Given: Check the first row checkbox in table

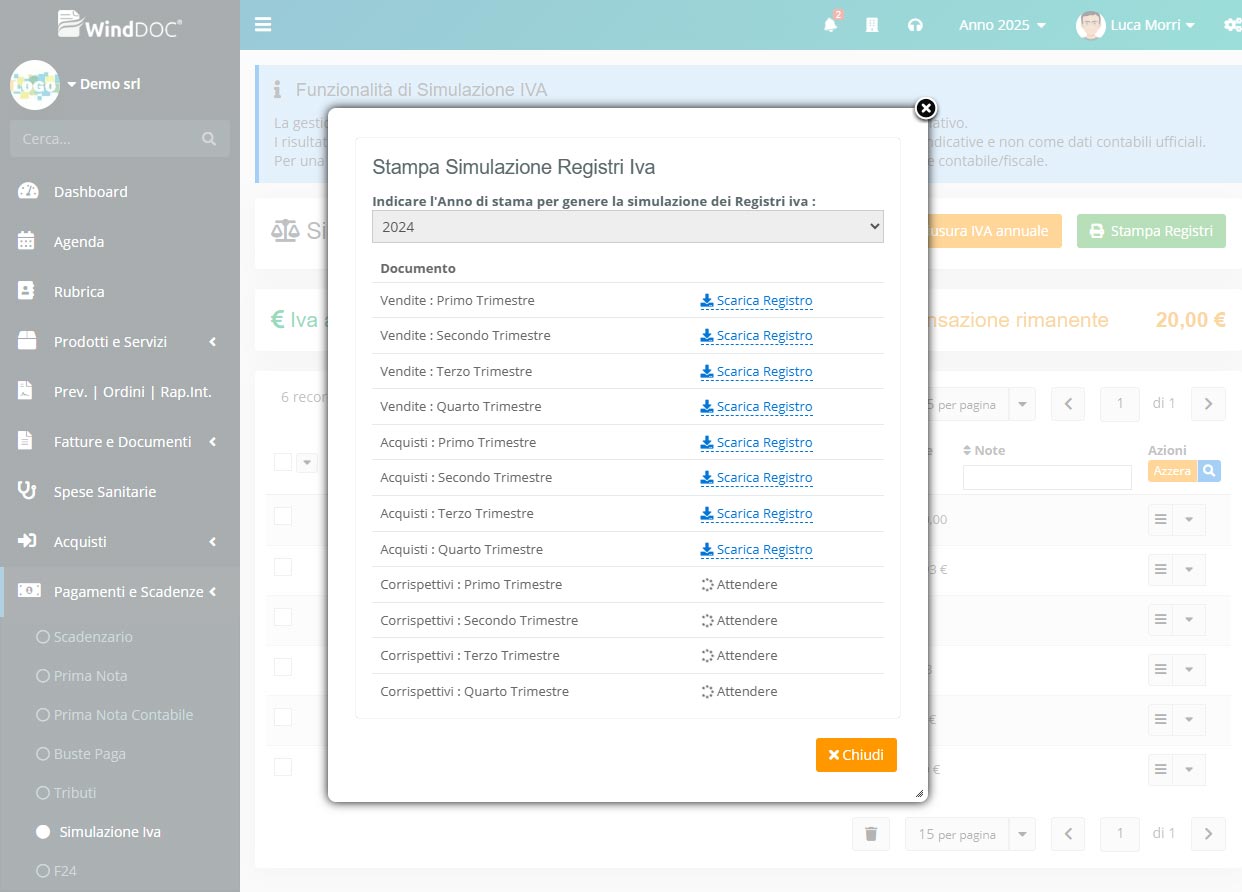Looking at the screenshot, I should (x=283, y=516).
